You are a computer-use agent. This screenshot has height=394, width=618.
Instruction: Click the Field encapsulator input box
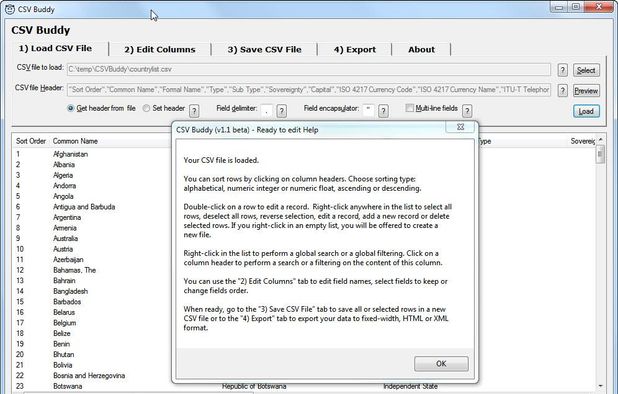[368, 110]
